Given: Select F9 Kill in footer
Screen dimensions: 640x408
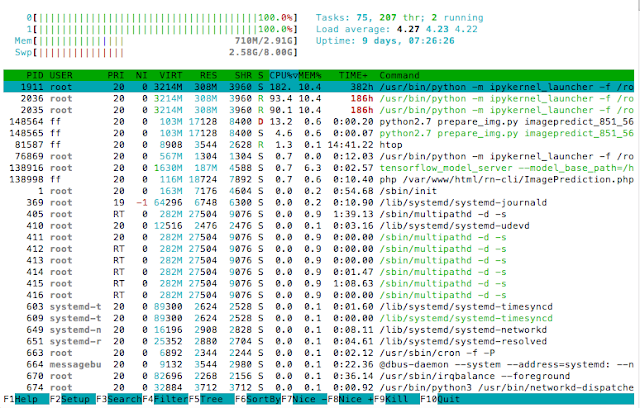Looking at the screenshot, I should [397, 399].
